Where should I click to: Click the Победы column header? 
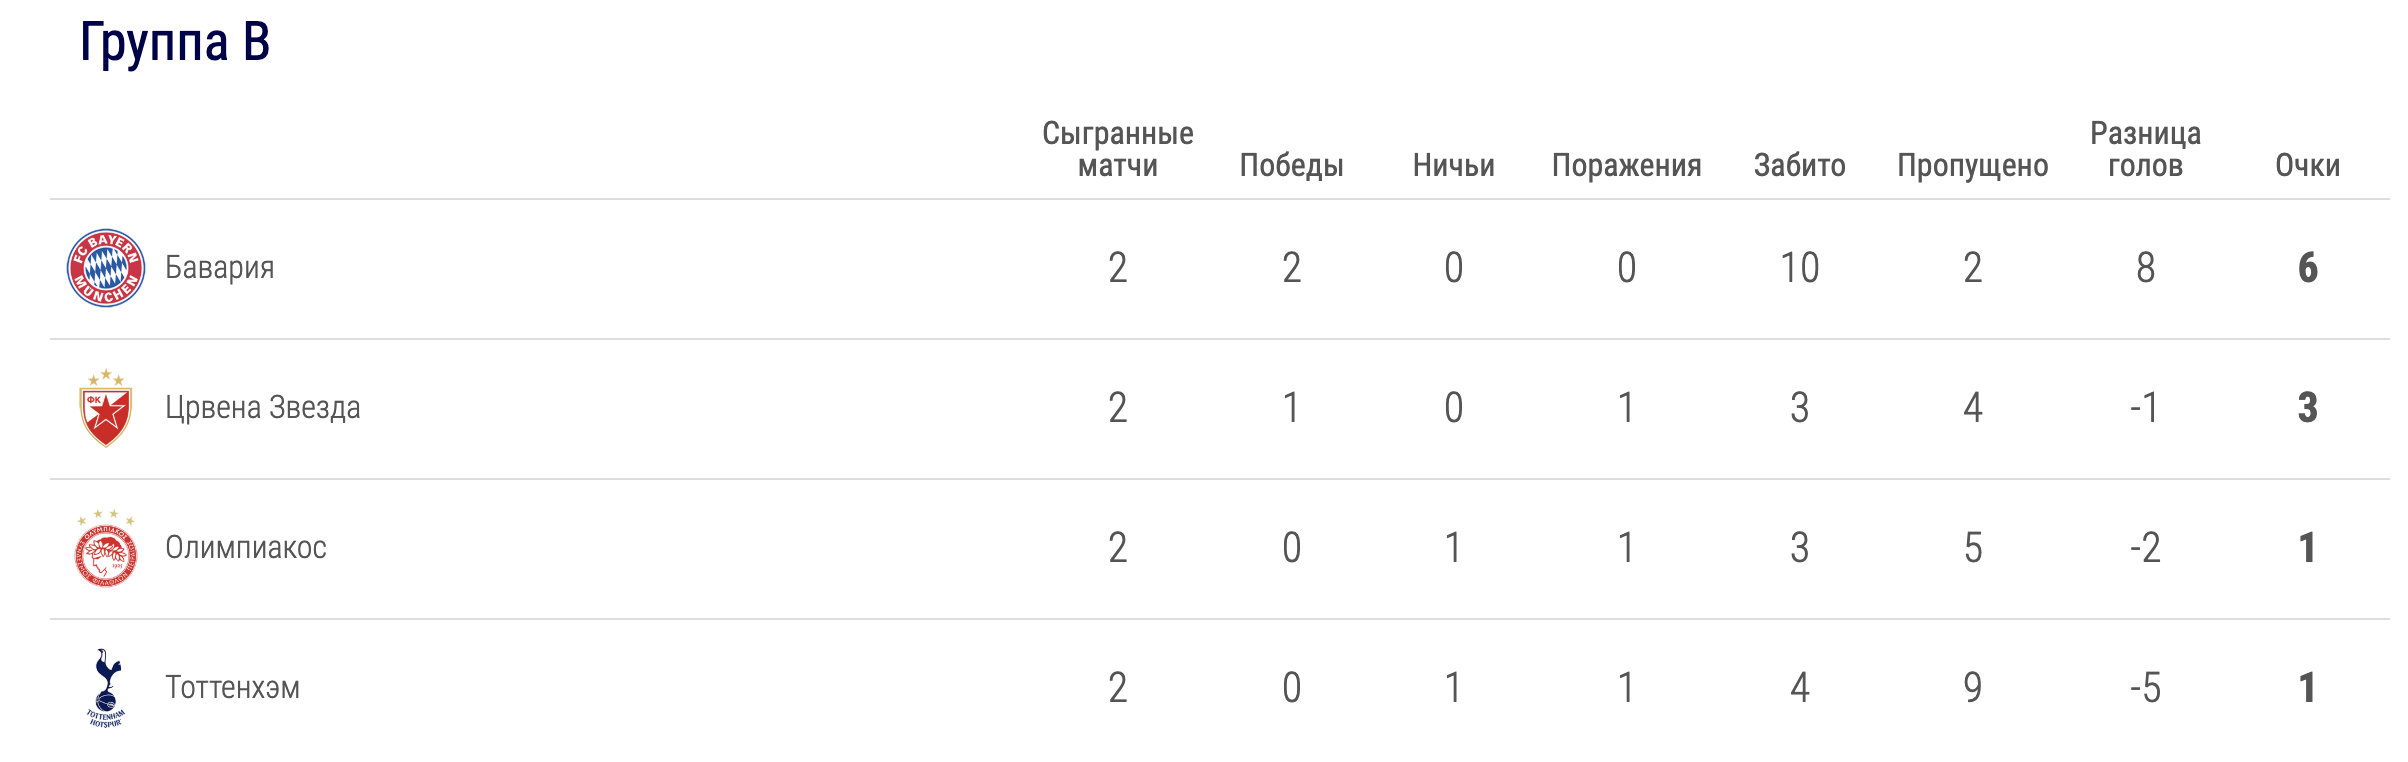pyautogui.click(x=1291, y=165)
